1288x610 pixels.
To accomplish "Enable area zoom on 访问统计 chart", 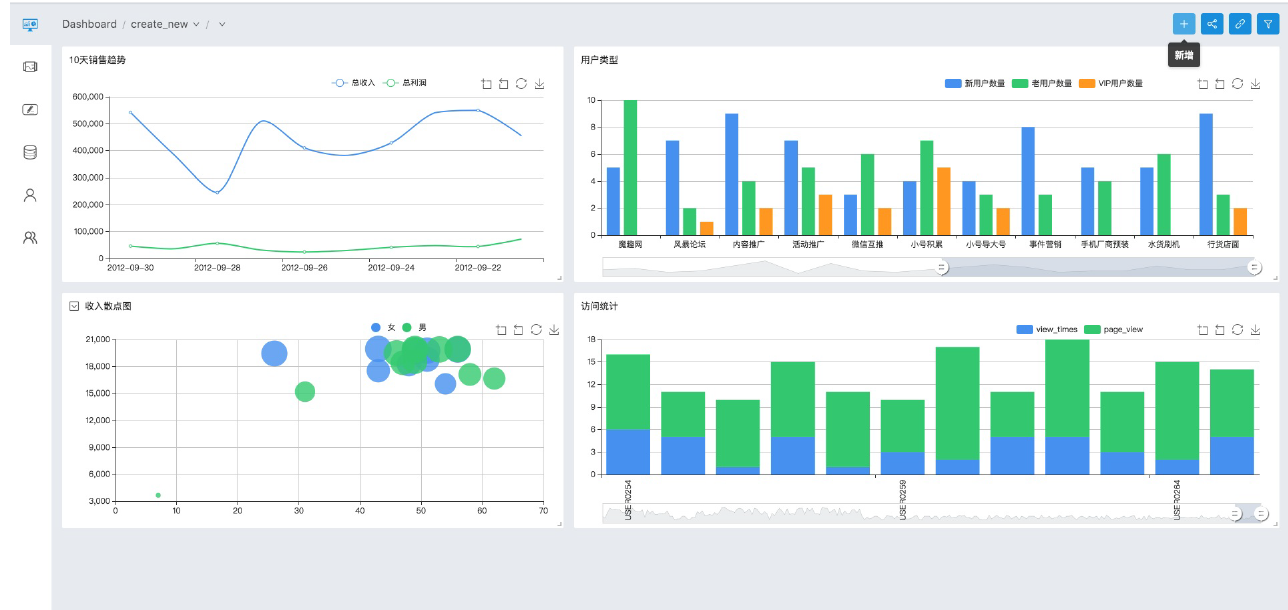I will pyautogui.click(x=1202, y=330).
